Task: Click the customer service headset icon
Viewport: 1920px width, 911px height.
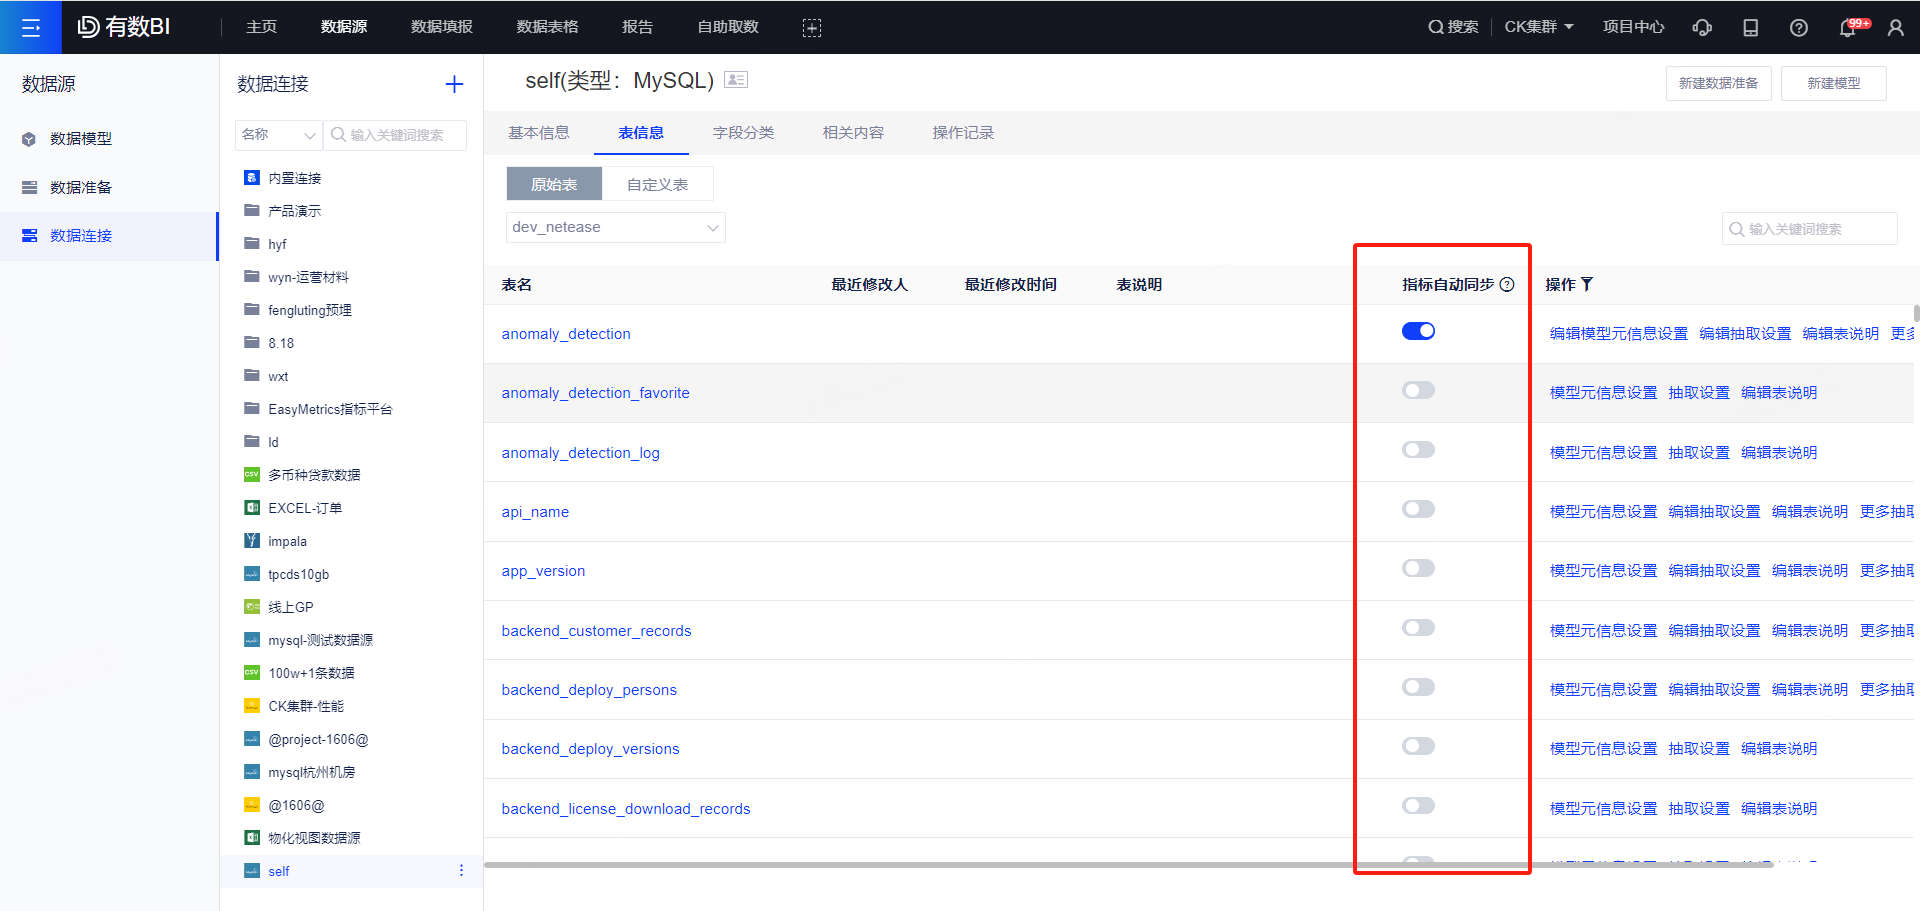Action: [x=1702, y=27]
